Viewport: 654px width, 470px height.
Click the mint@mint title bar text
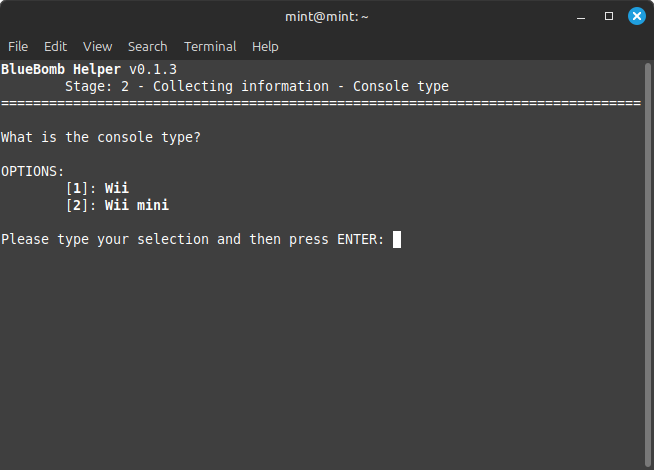point(327,17)
